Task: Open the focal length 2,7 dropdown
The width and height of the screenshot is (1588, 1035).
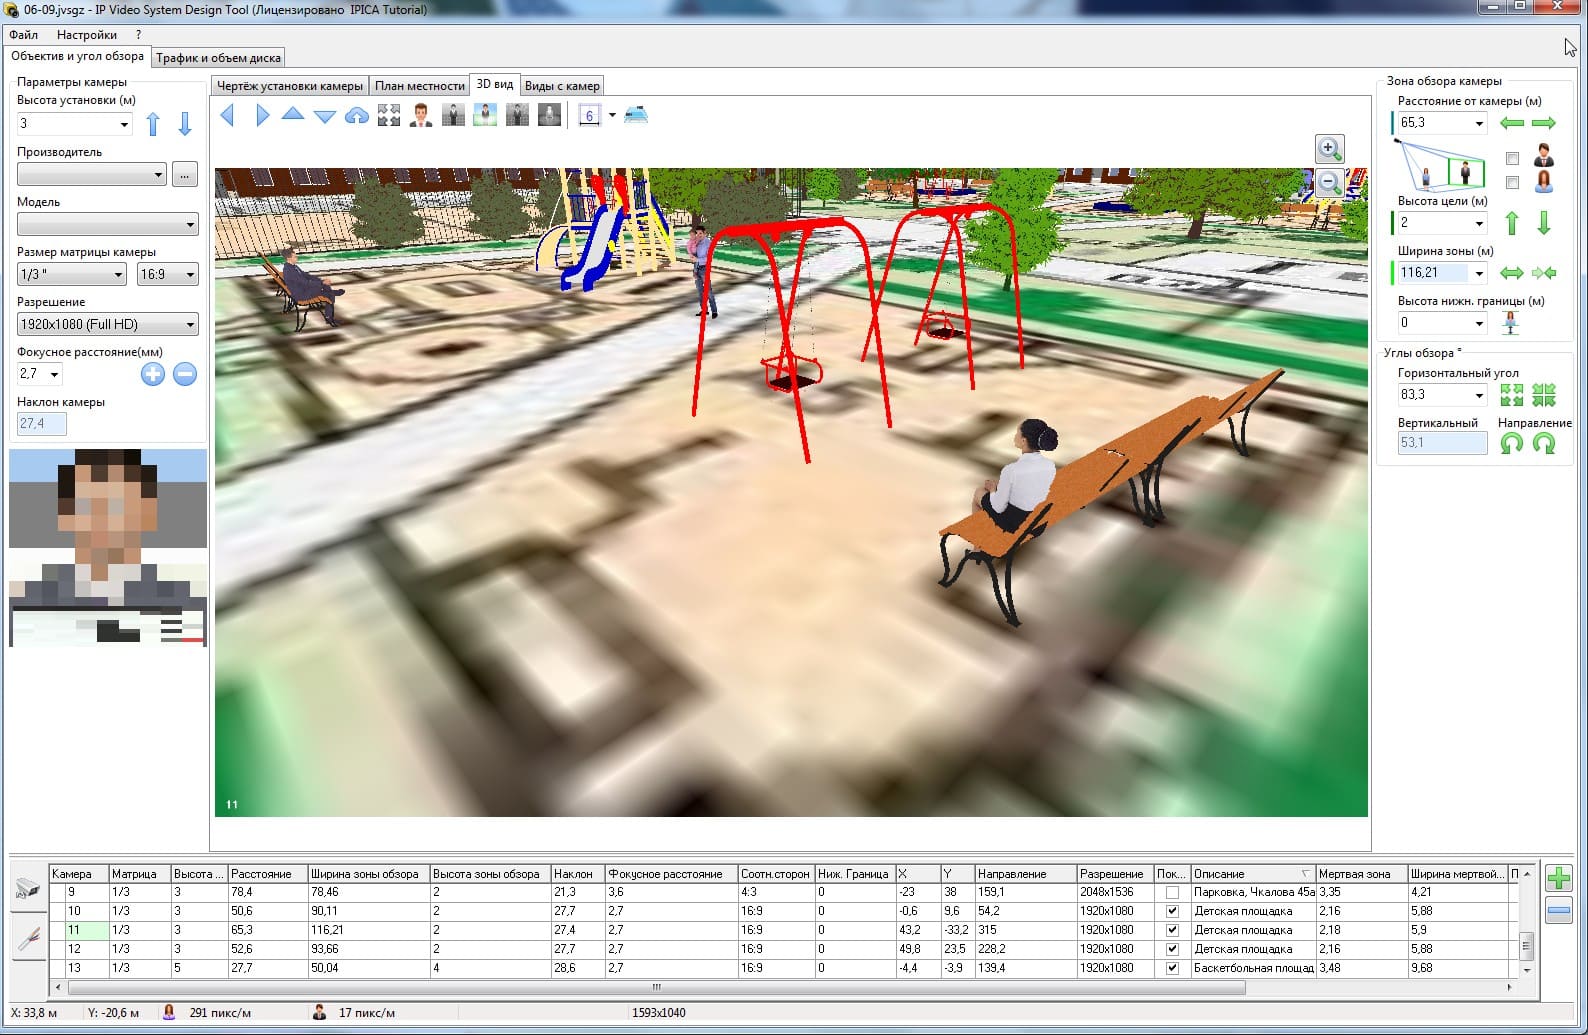Action: click(54, 375)
